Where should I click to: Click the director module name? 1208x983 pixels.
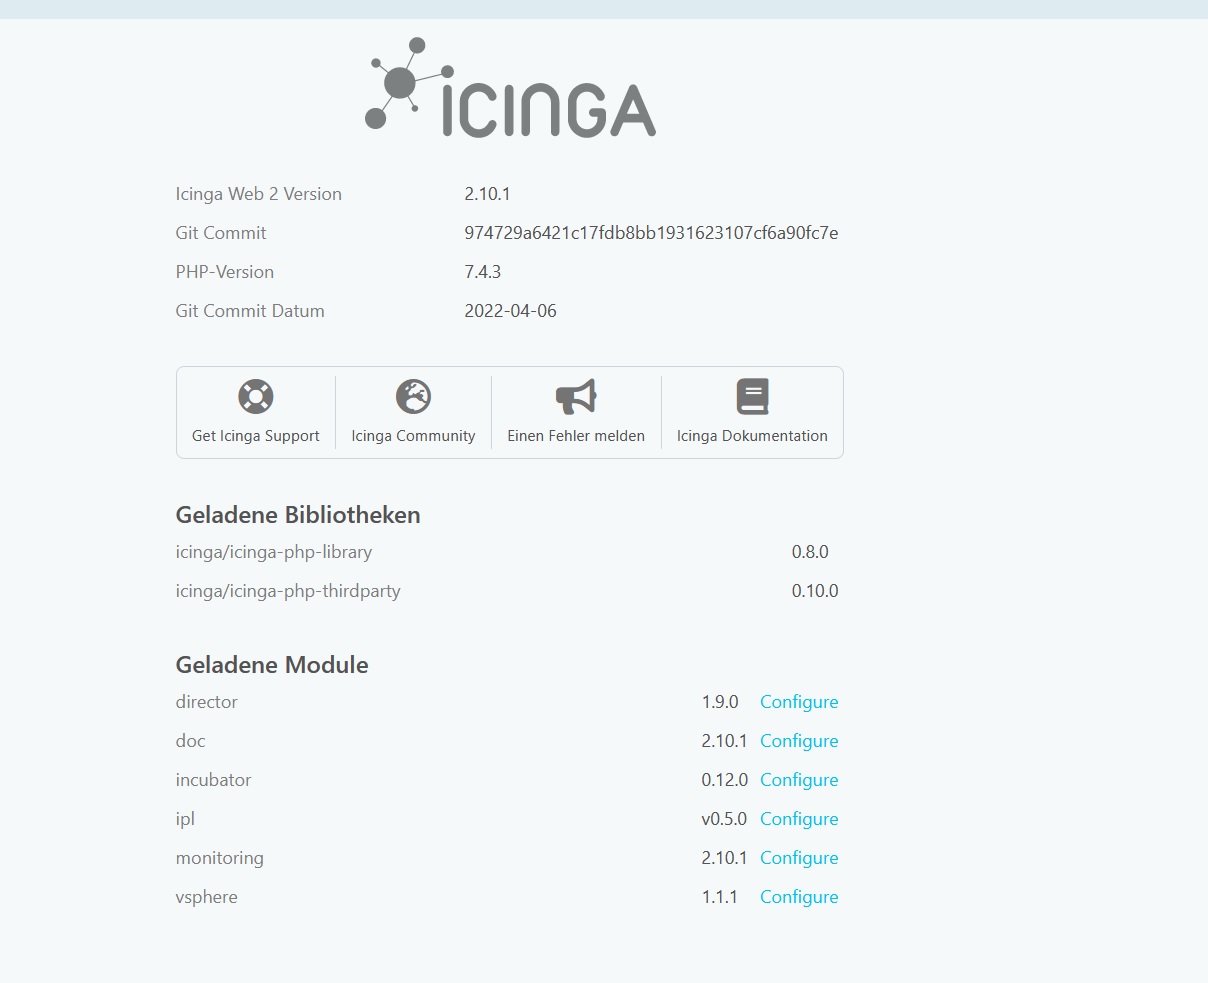tap(207, 702)
